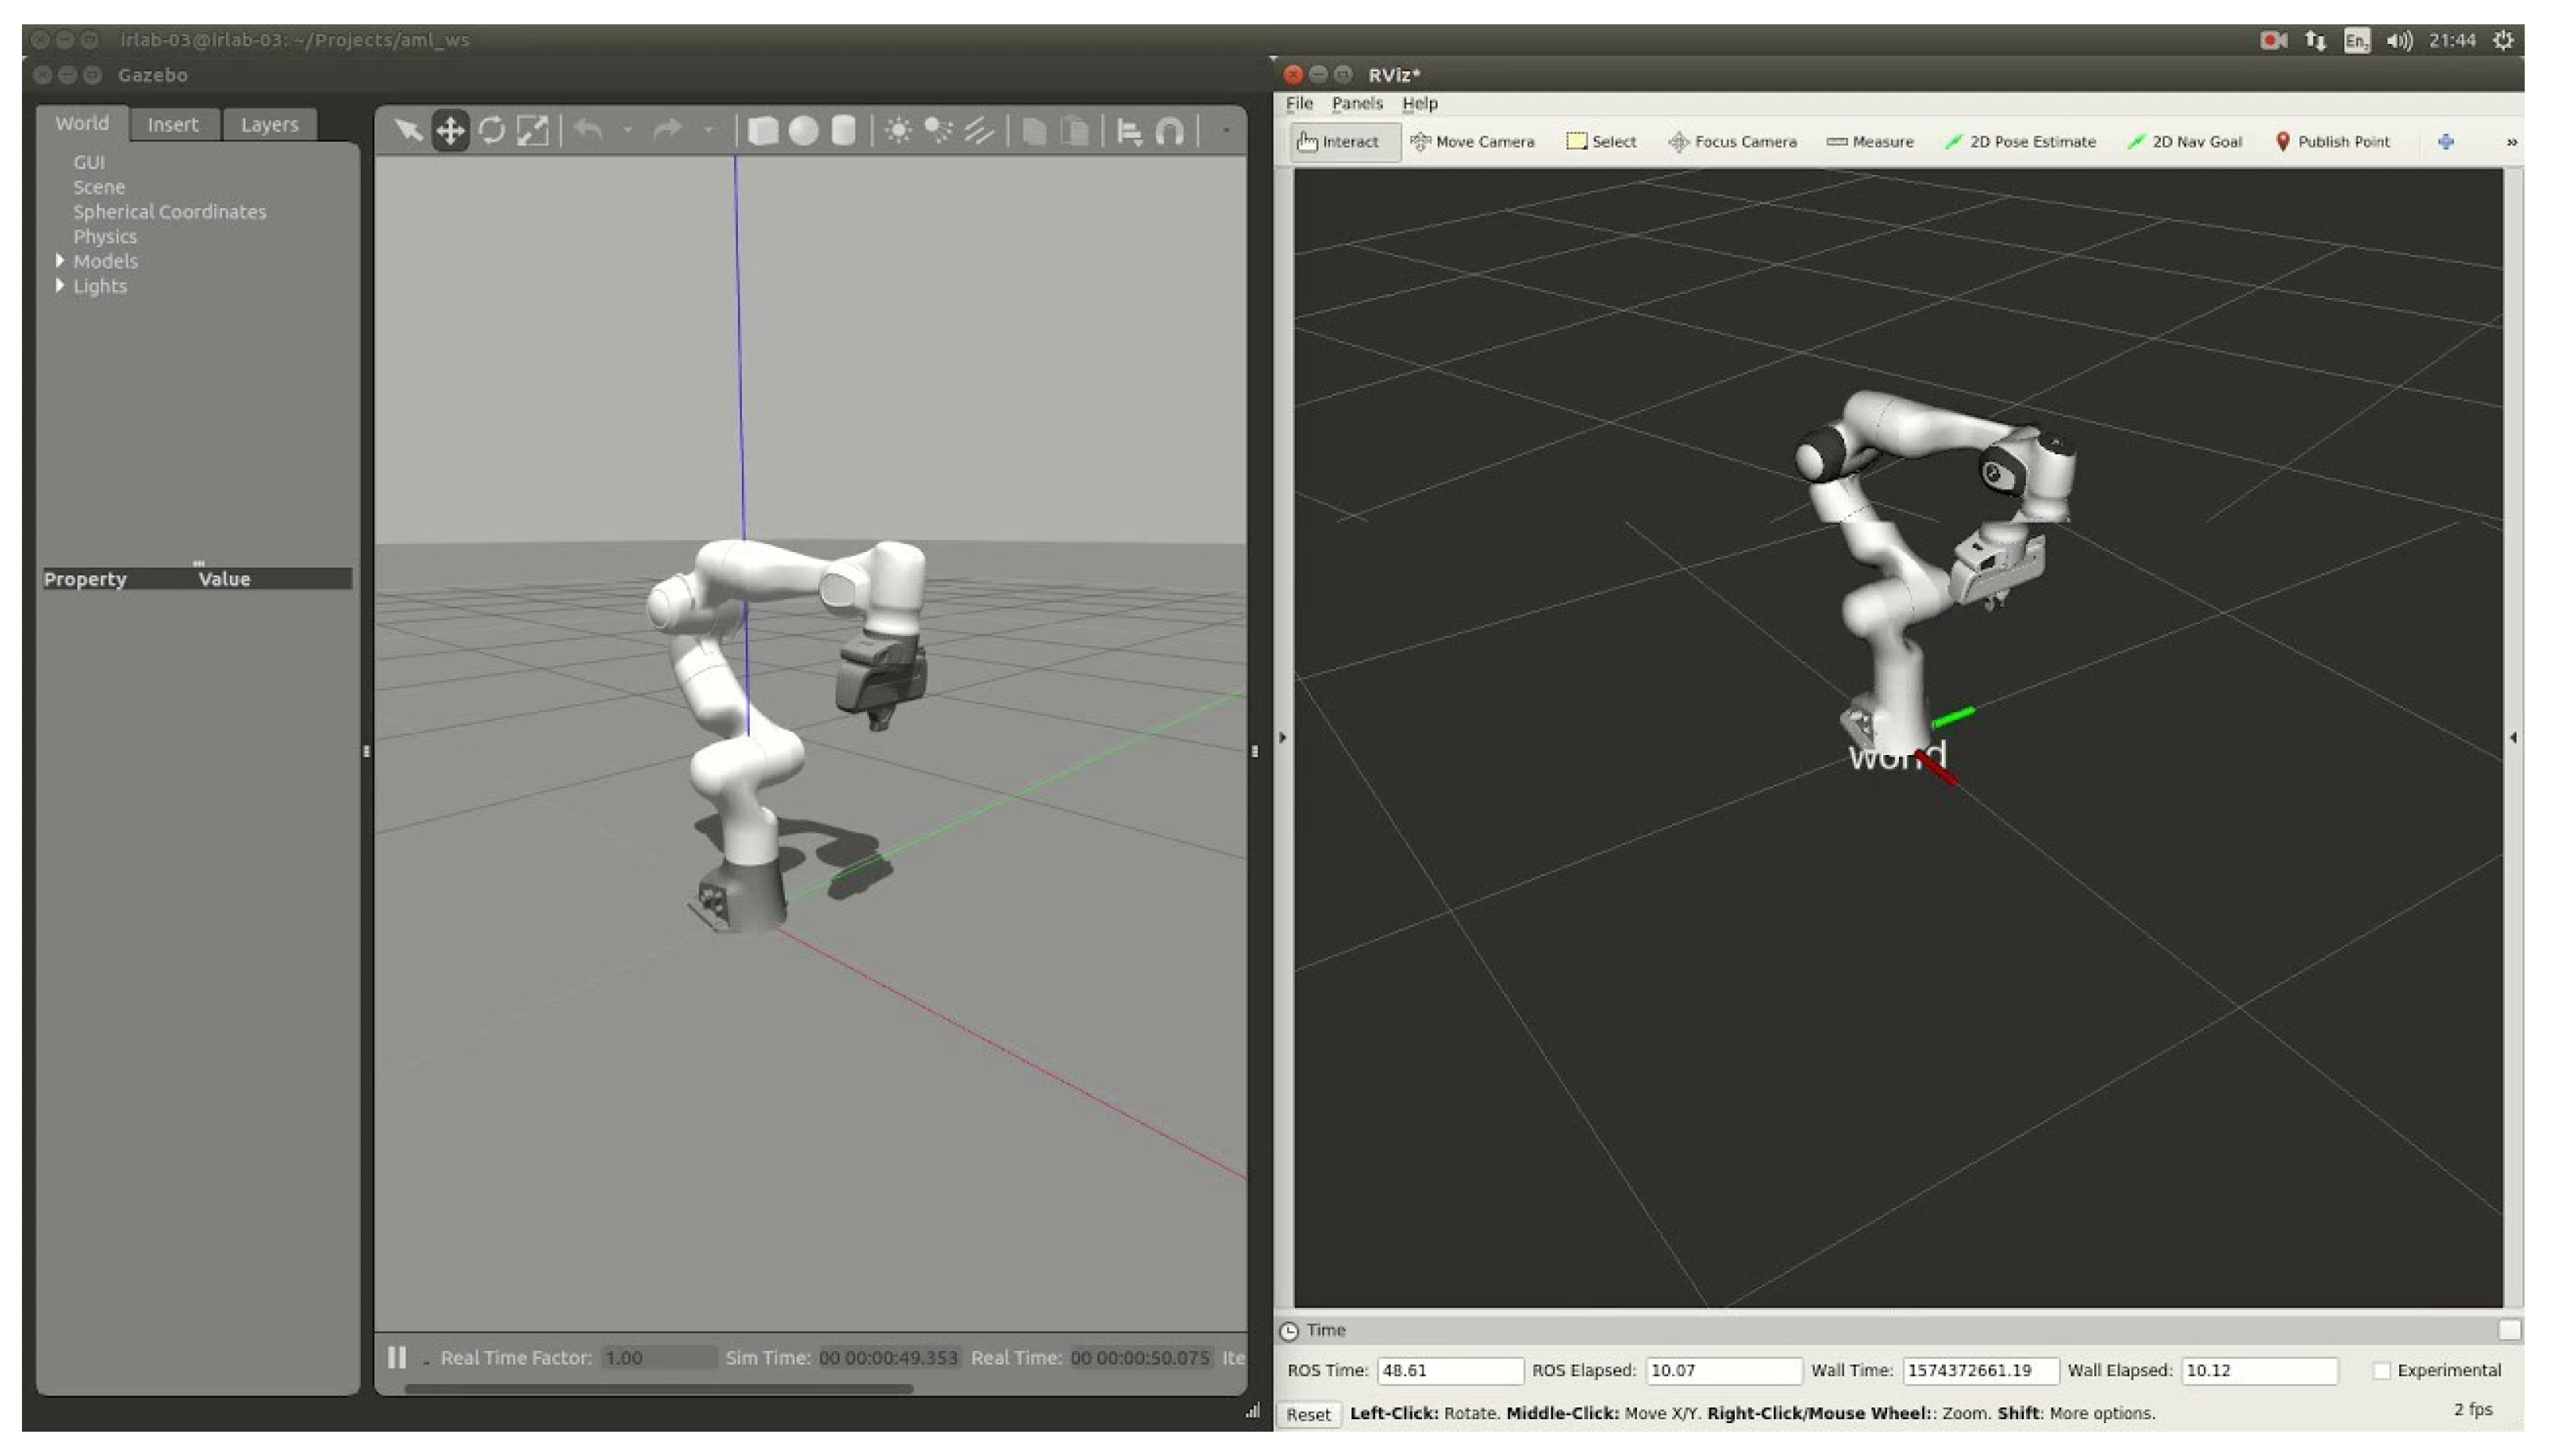Tick the Experimental checkbox in Time panel

tap(2381, 1371)
